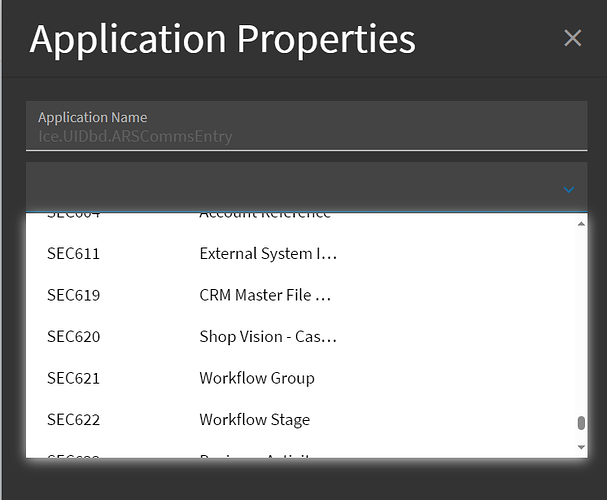Select SEC622 Workflow Stage
This screenshot has width=607, height=500.
point(302,420)
